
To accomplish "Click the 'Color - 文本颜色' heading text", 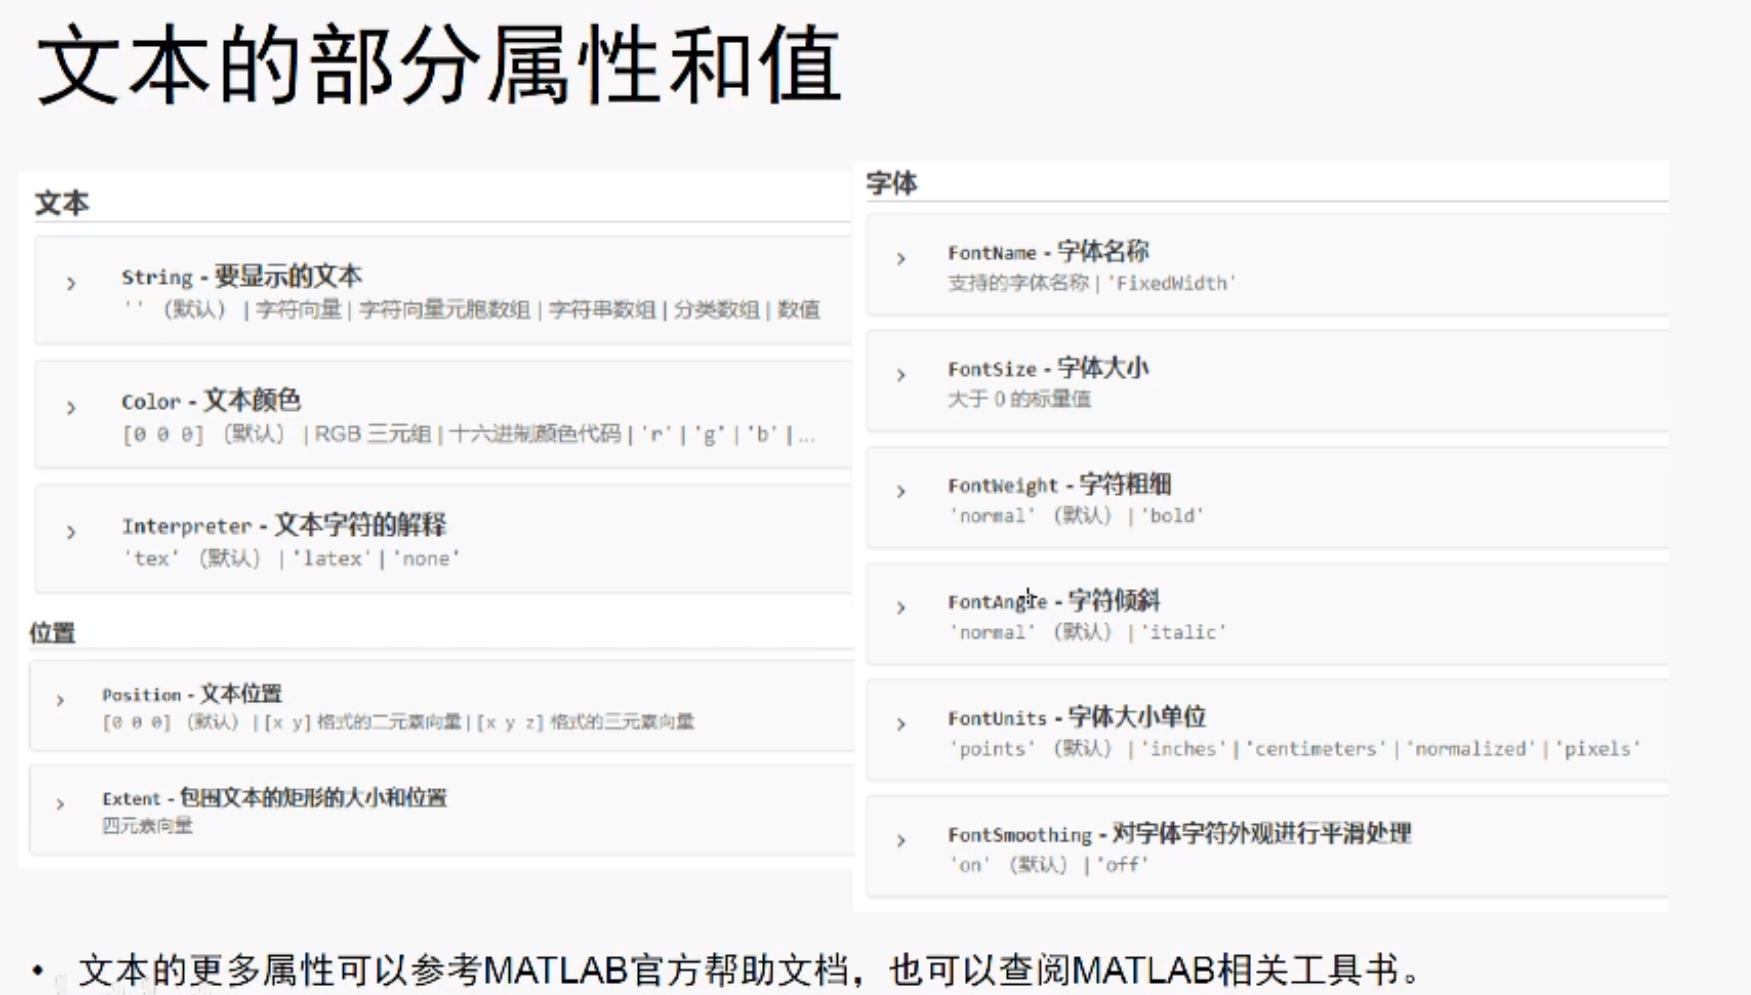I will pyautogui.click(x=210, y=401).
